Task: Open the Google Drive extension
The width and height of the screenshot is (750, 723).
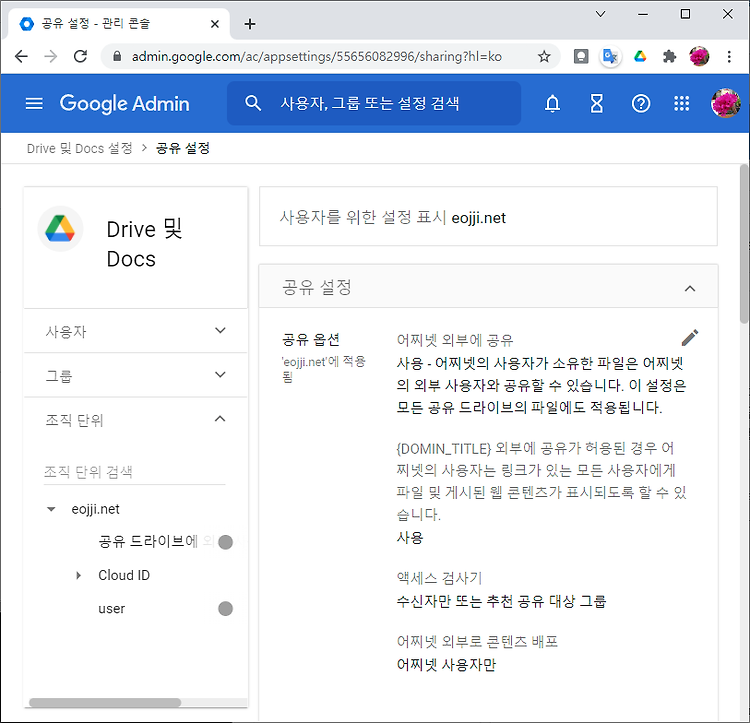Action: 640,56
